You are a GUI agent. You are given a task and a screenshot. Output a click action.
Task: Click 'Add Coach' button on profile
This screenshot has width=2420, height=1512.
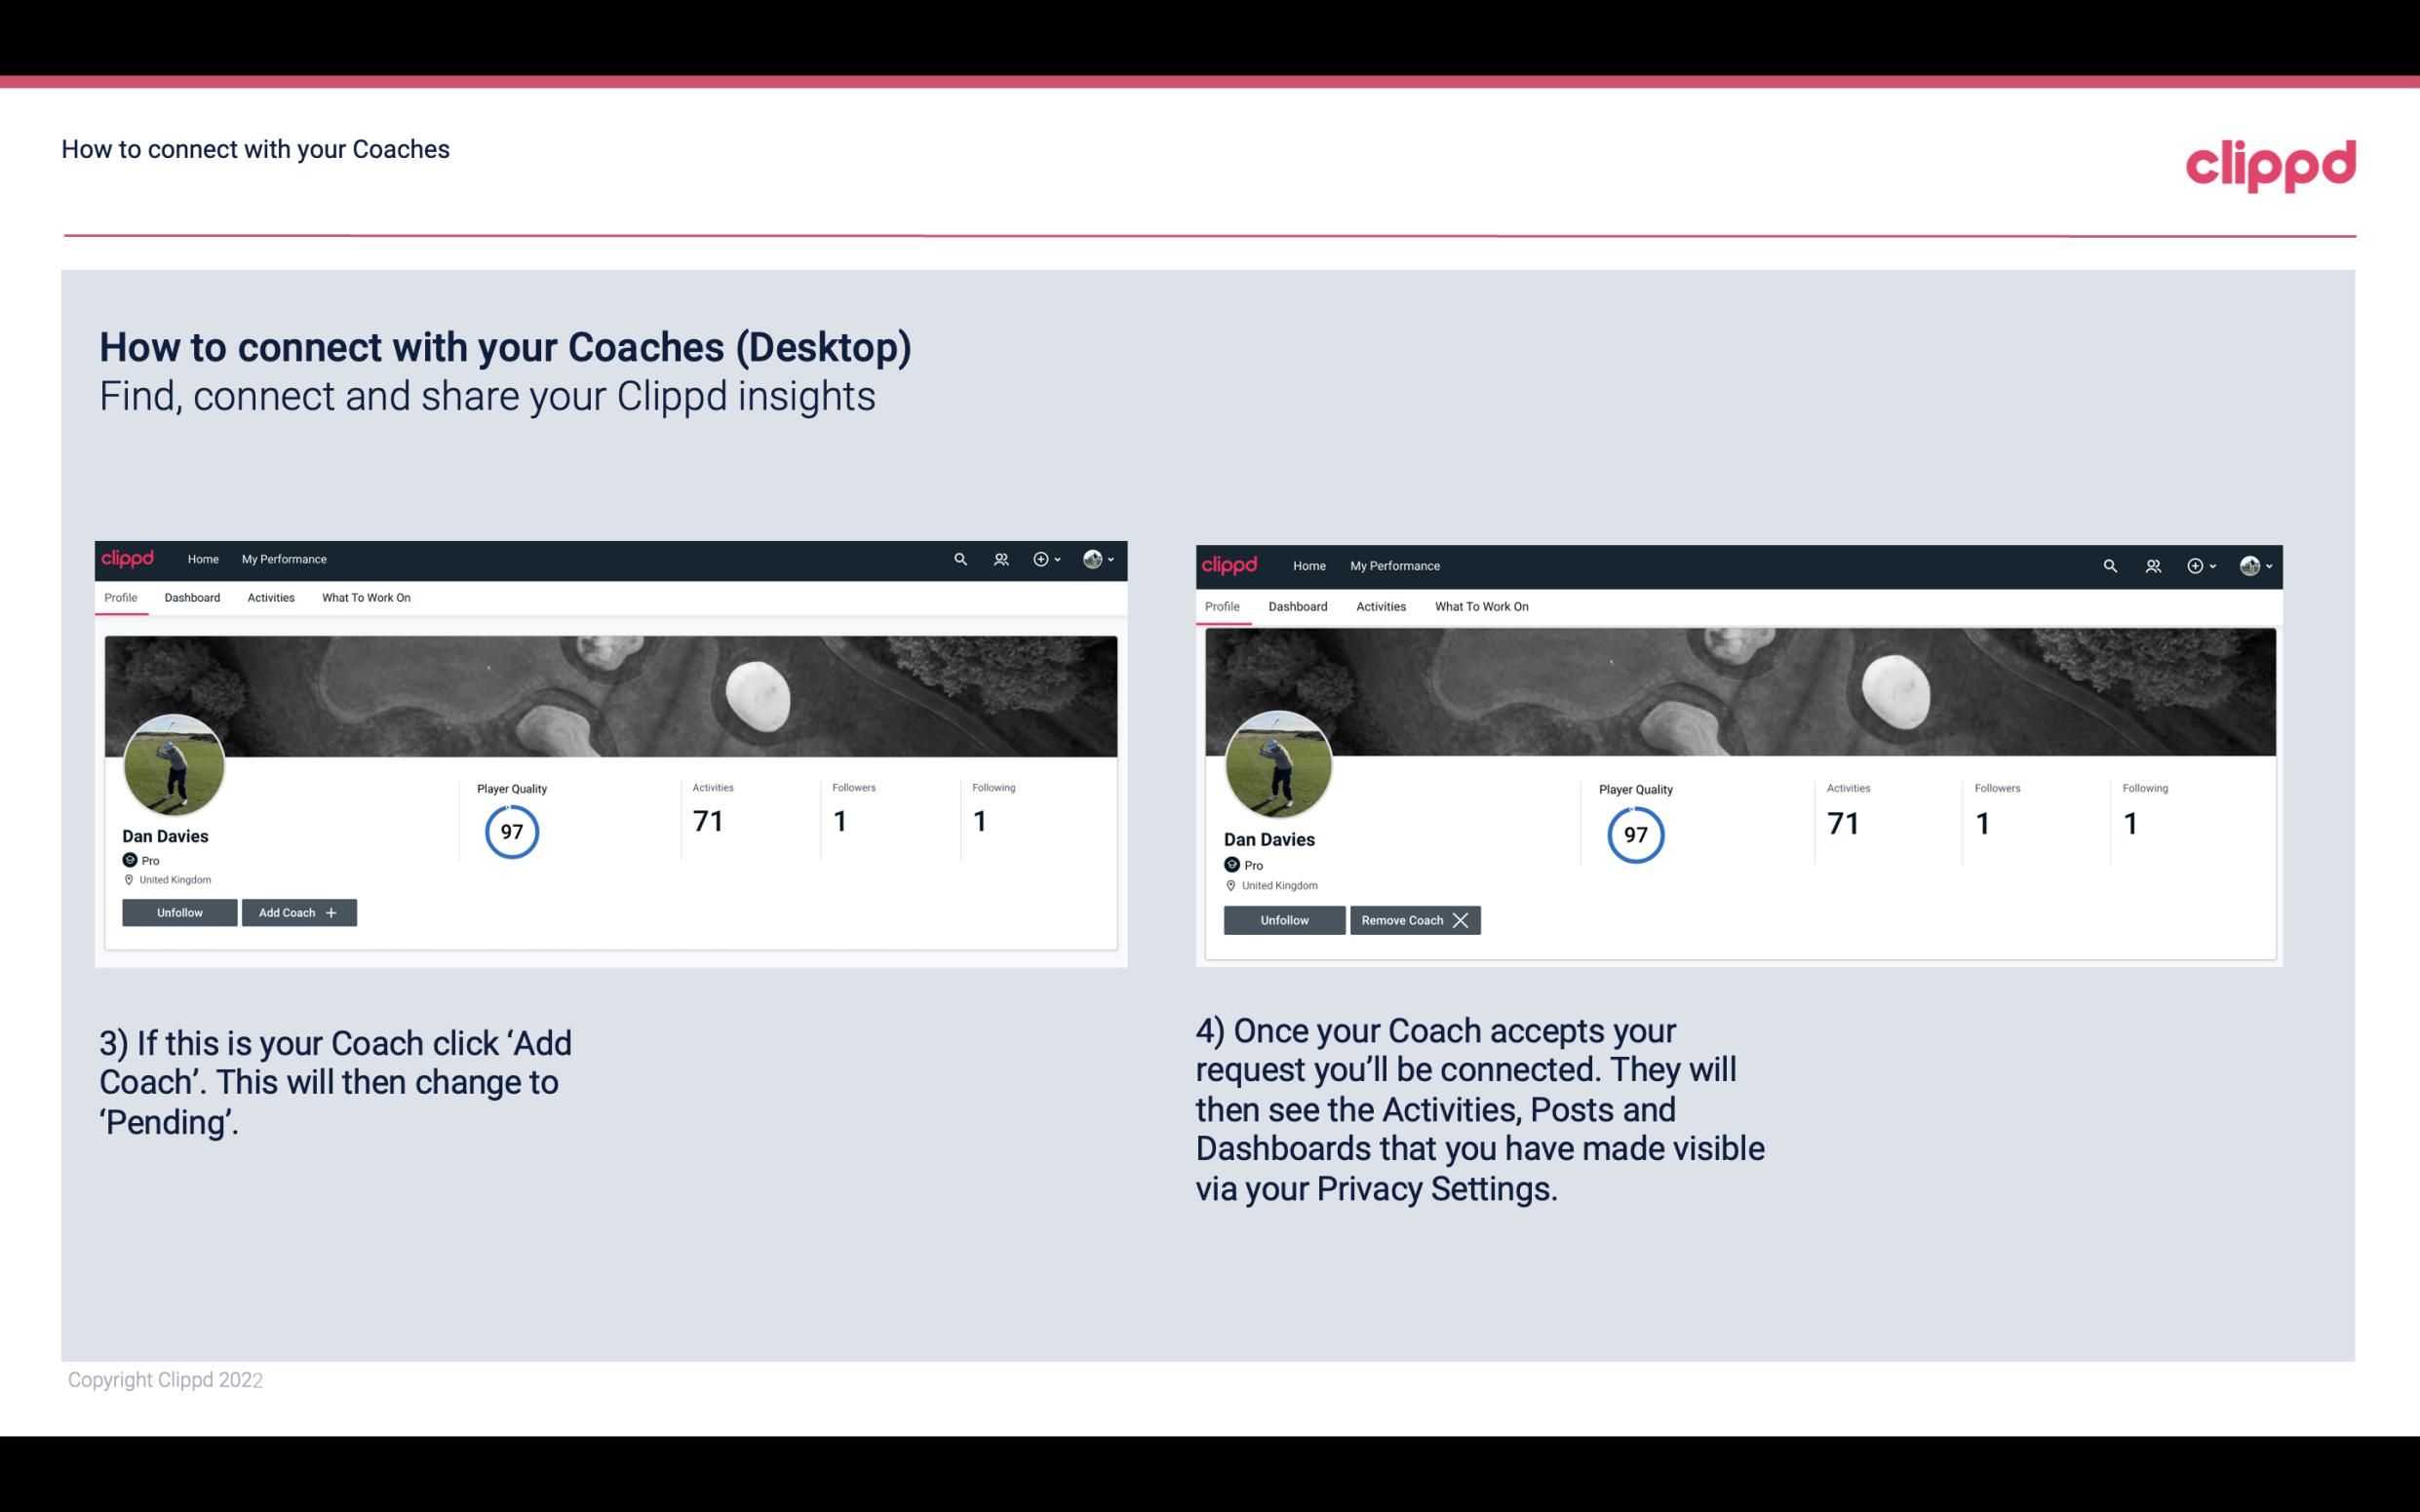tap(298, 911)
